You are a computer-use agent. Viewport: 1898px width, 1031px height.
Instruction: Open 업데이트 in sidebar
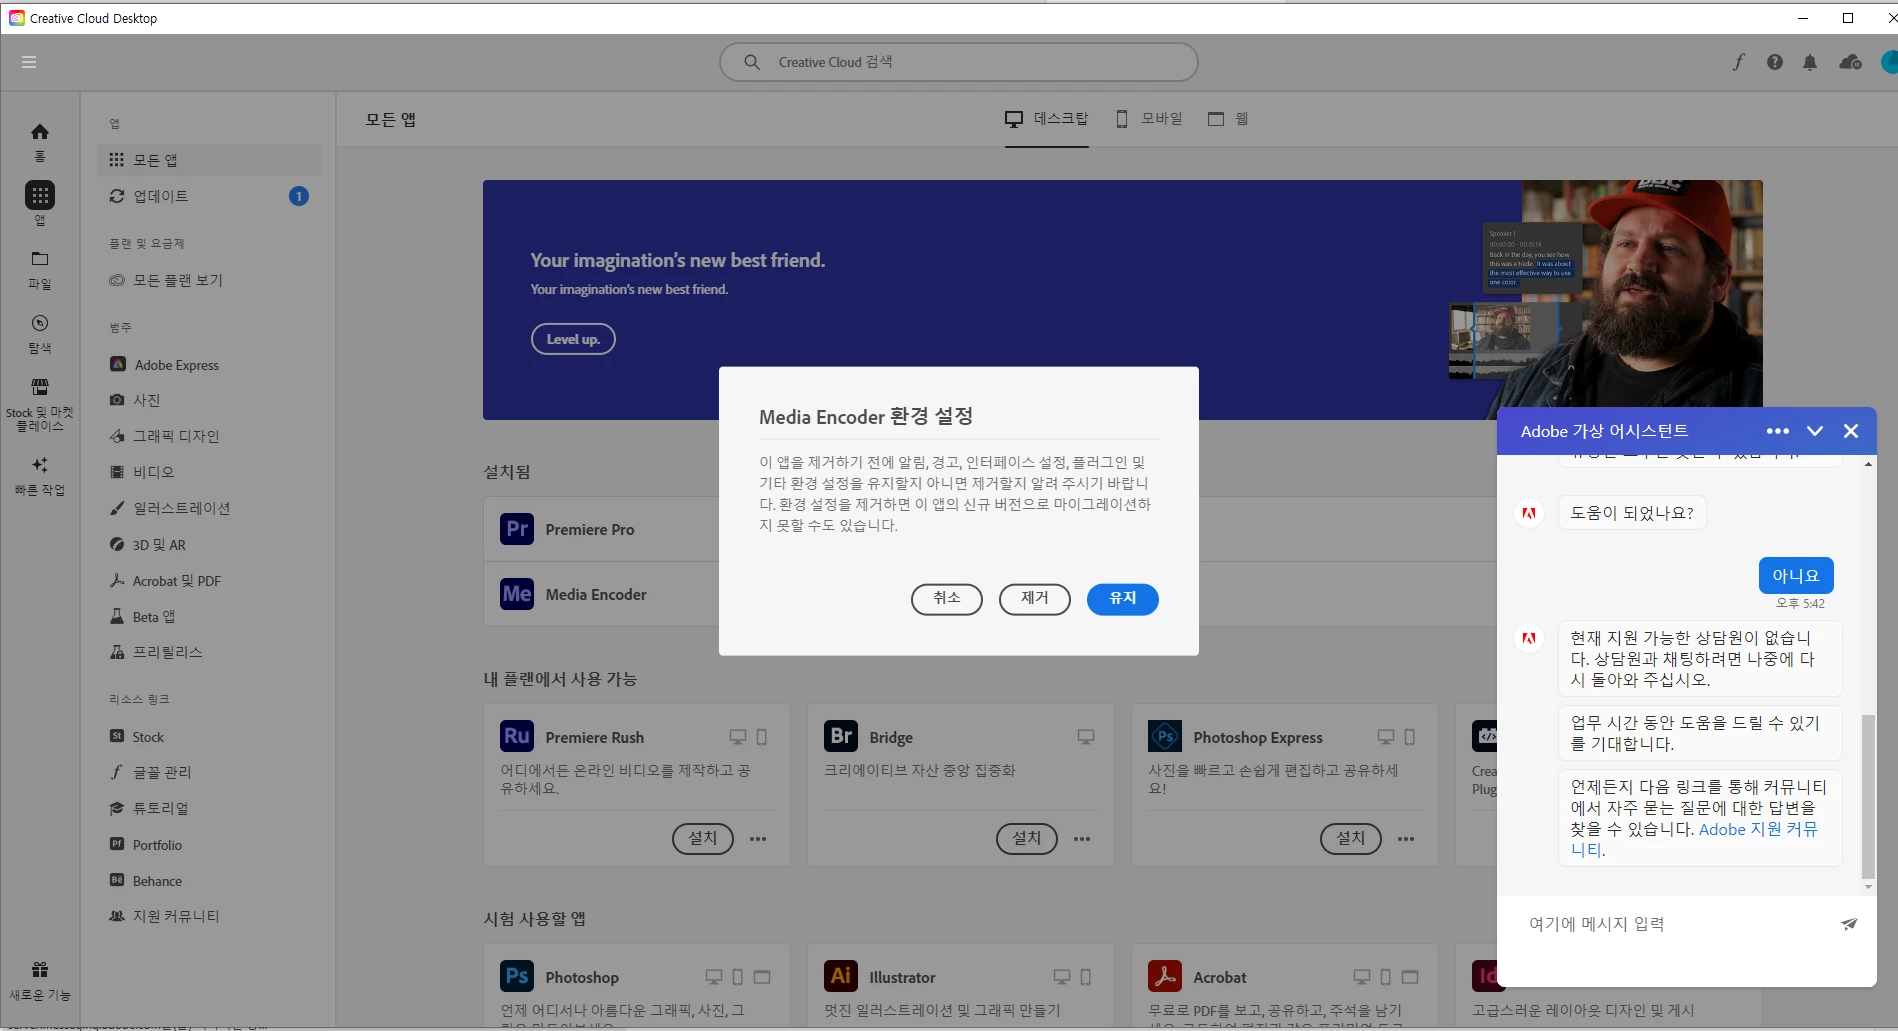click(x=209, y=196)
